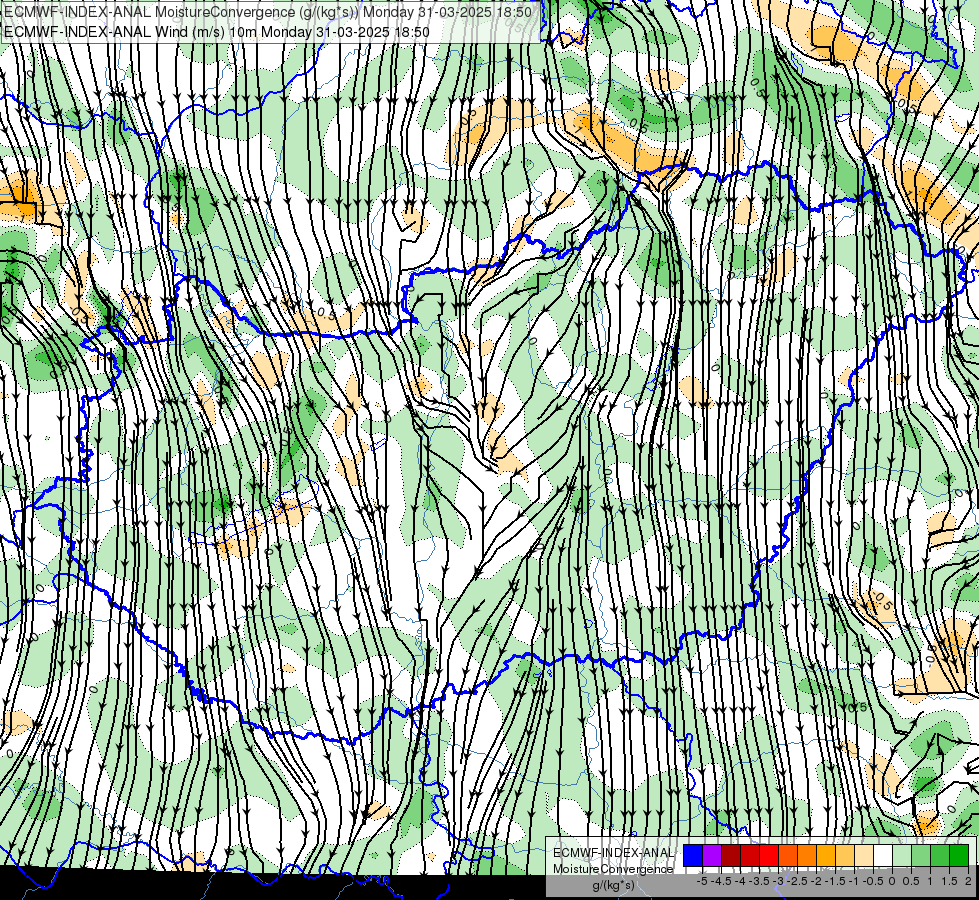Screen dimensions: 979x900
Task: Click the -2.5 tick label on the legend
Action: click(797, 881)
